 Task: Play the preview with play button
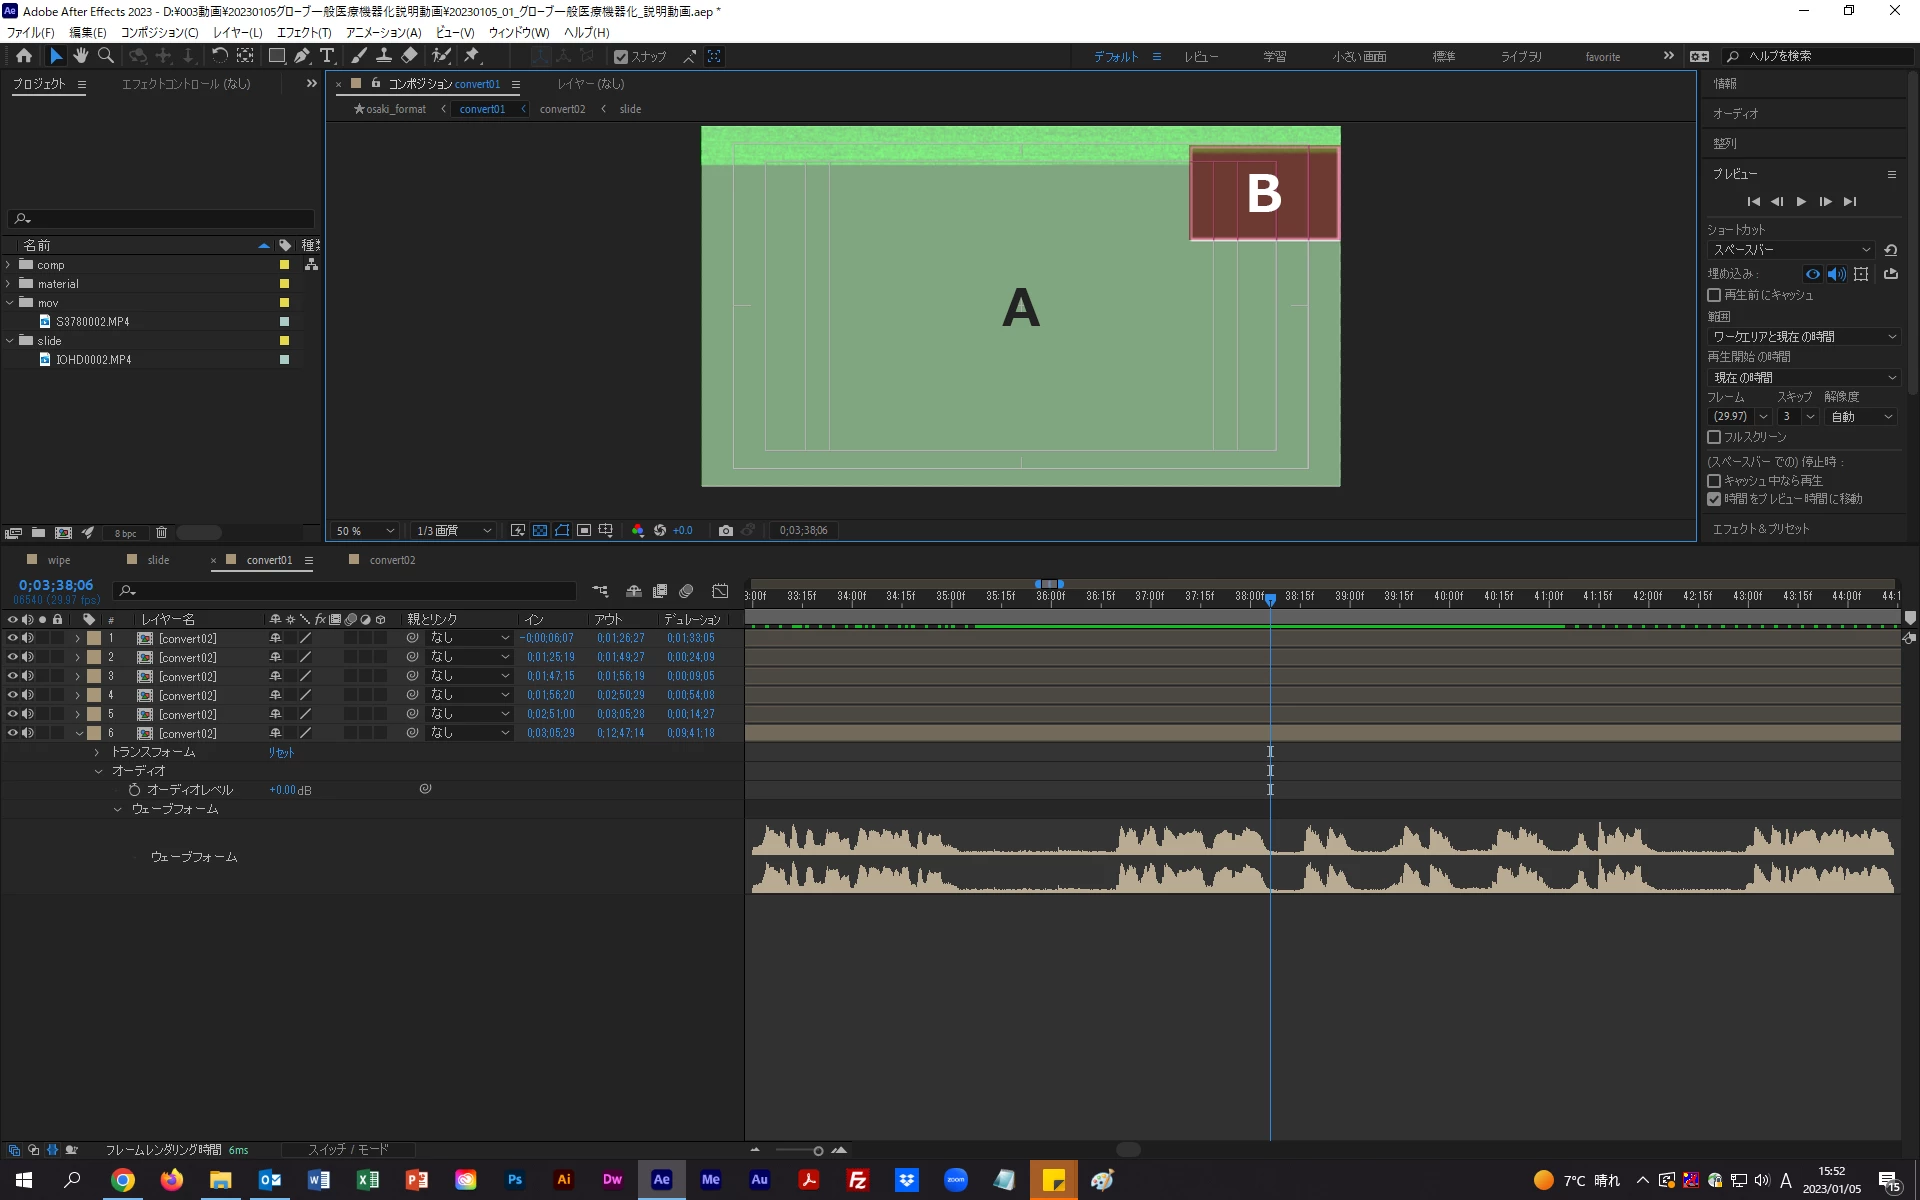(x=1801, y=202)
